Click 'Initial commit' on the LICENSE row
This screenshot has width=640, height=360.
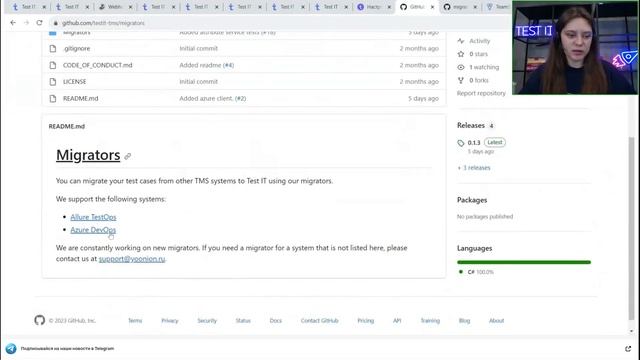coord(198,82)
